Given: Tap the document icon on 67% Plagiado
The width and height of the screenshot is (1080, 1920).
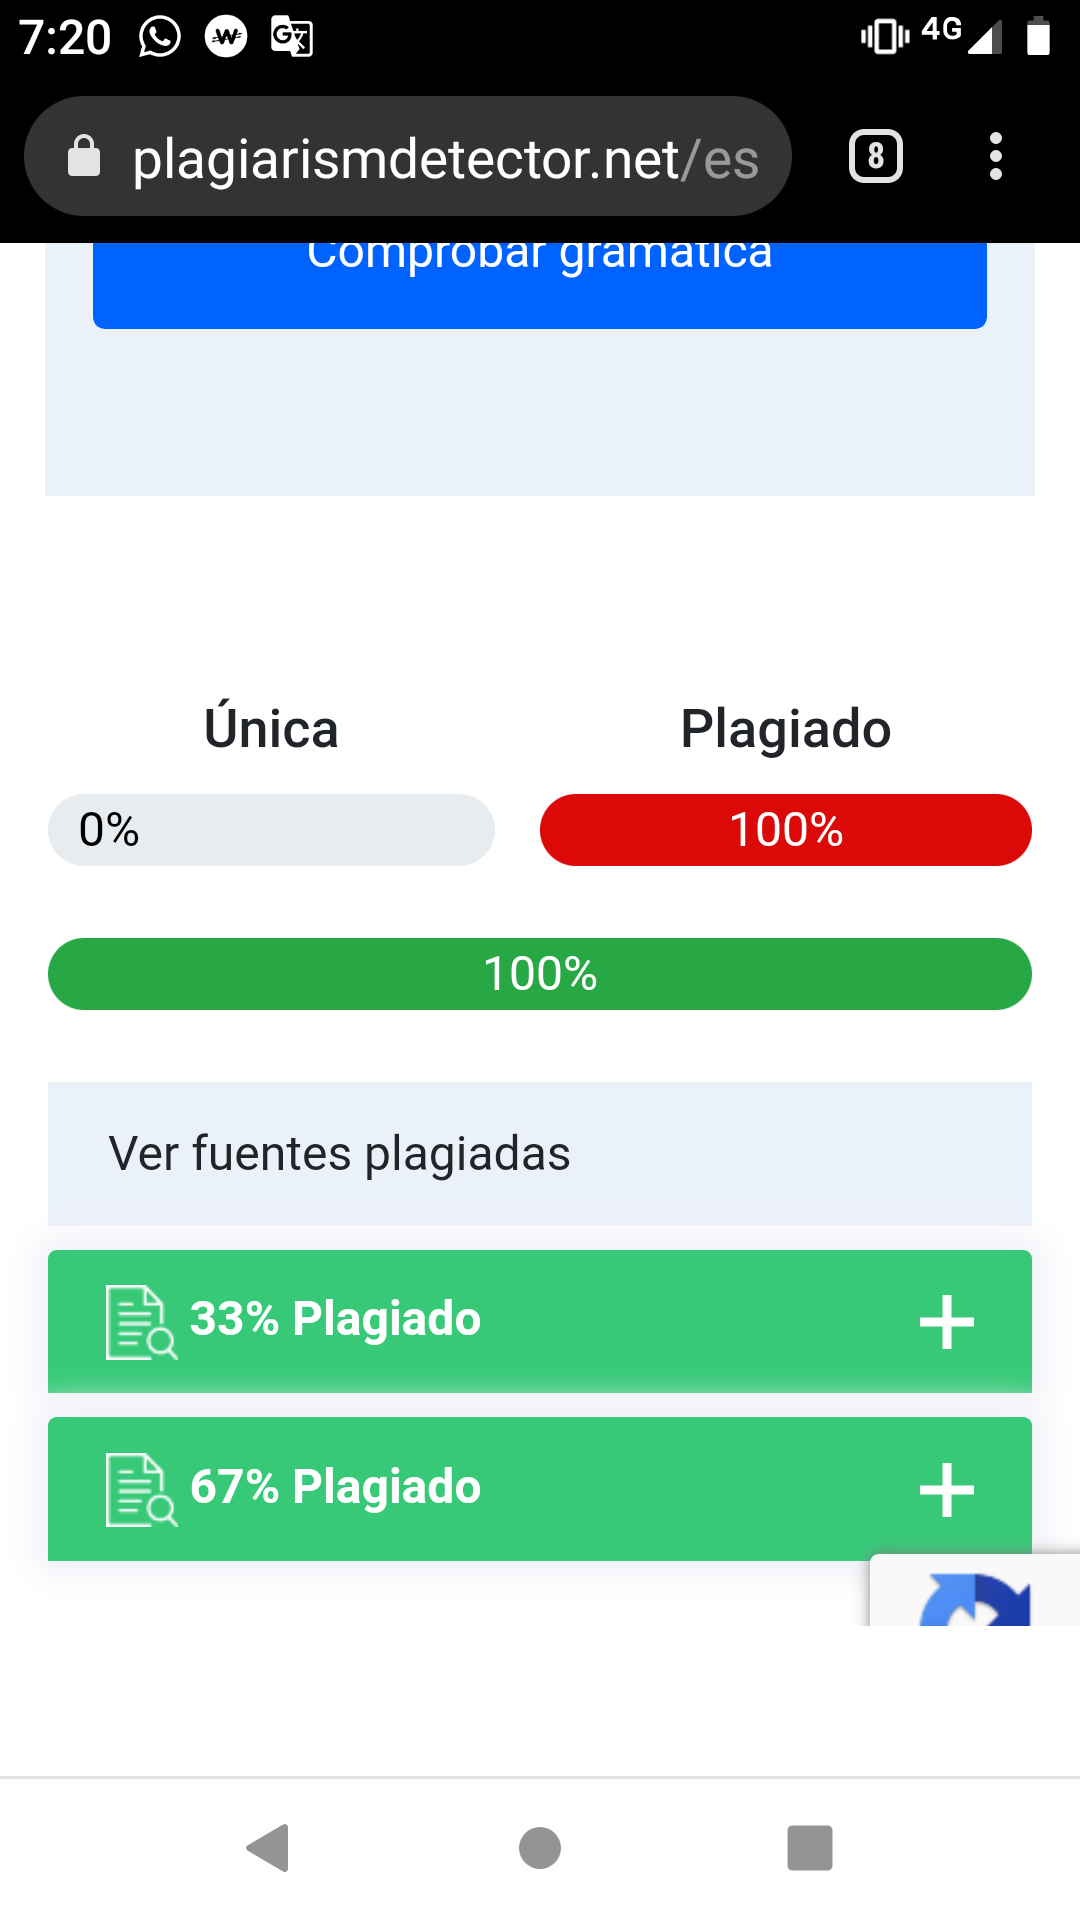Looking at the screenshot, I should [141, 1490].
